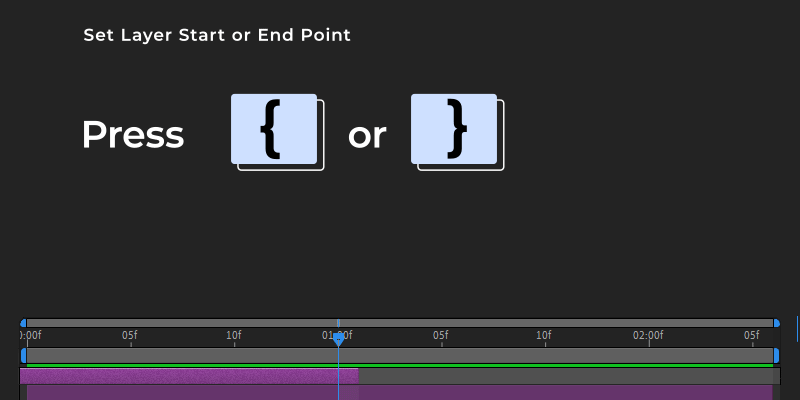Select the work area start handle

pyautogui.click(x=23, y=356)
